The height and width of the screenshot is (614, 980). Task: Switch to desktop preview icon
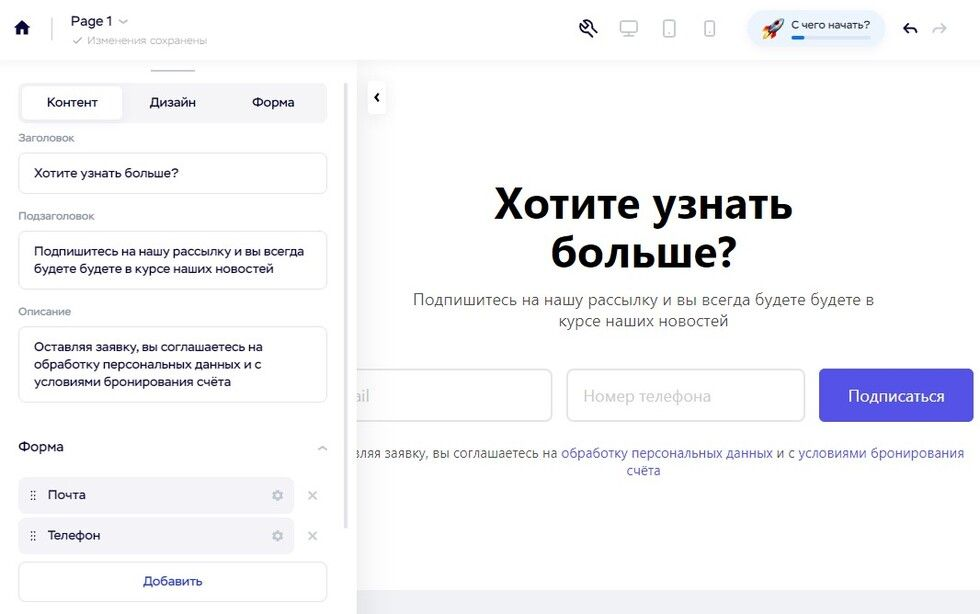[629, 29]
